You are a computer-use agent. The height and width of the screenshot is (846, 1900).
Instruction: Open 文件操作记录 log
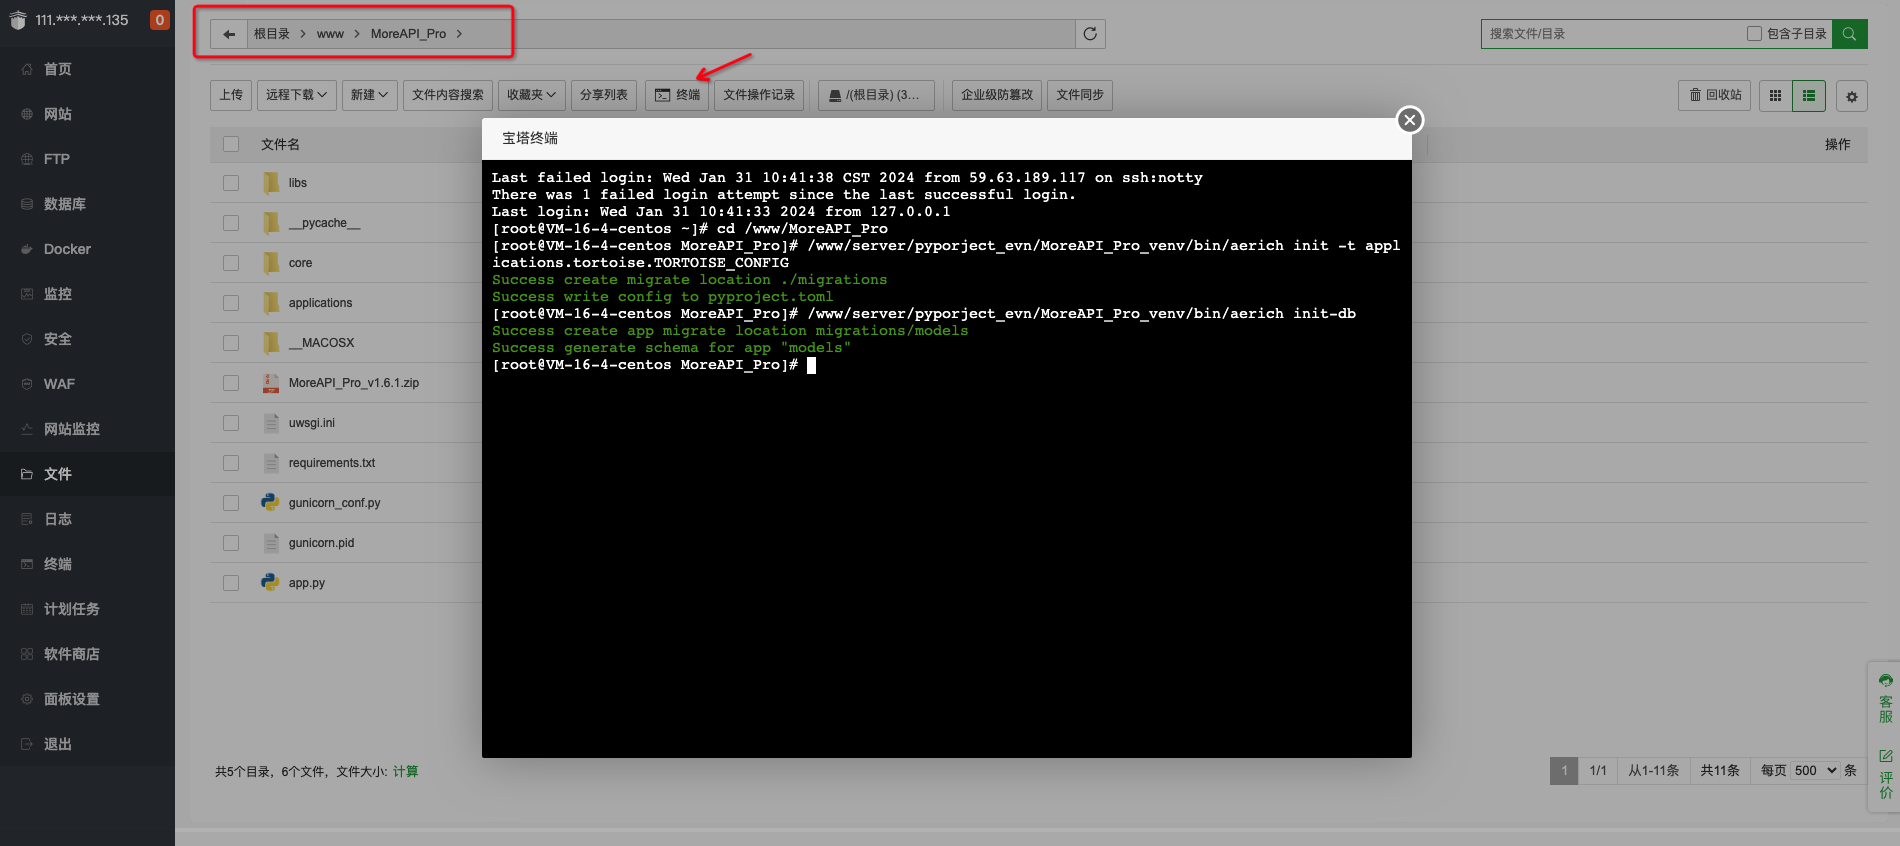click(x=759, y=95)
